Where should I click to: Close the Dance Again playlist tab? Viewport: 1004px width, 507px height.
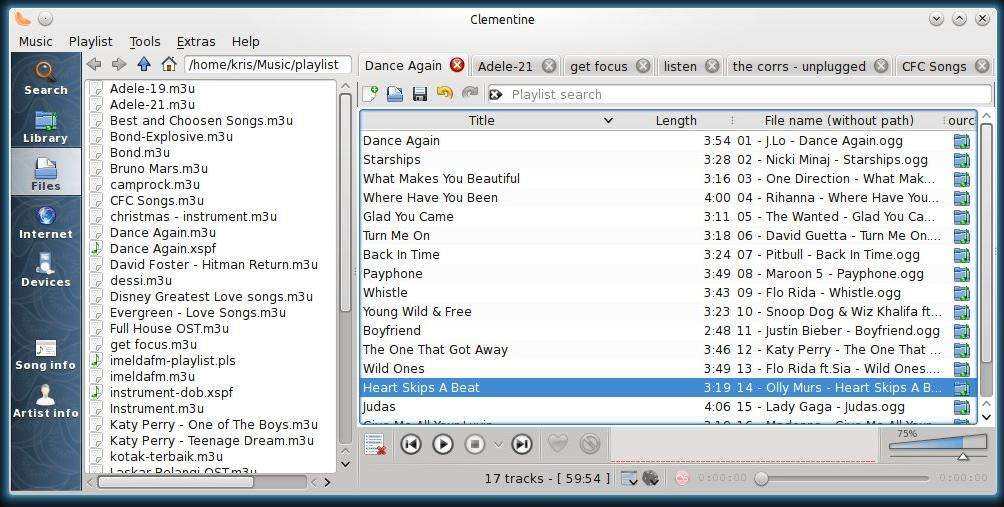[x=457, y=65]
